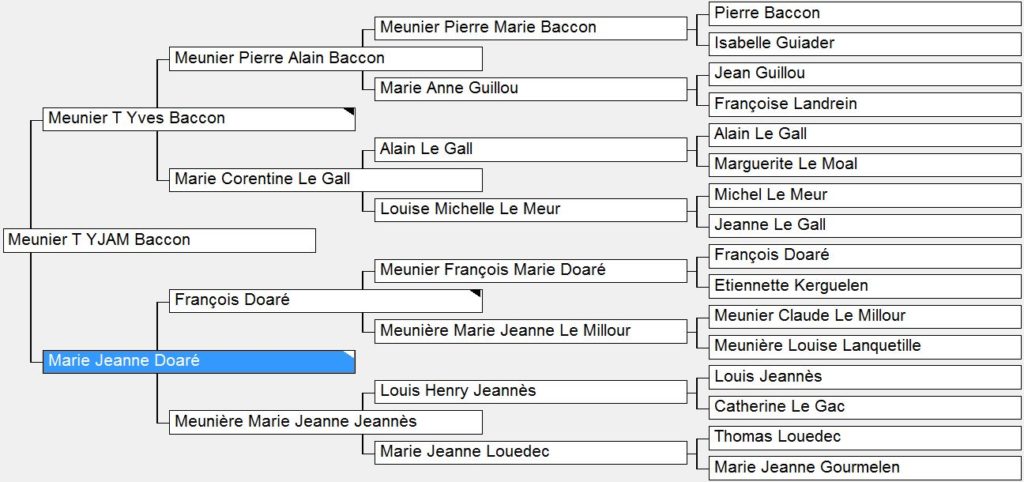
Task: Select Marie Jeanne Louedec
Action: click(531, 452)
